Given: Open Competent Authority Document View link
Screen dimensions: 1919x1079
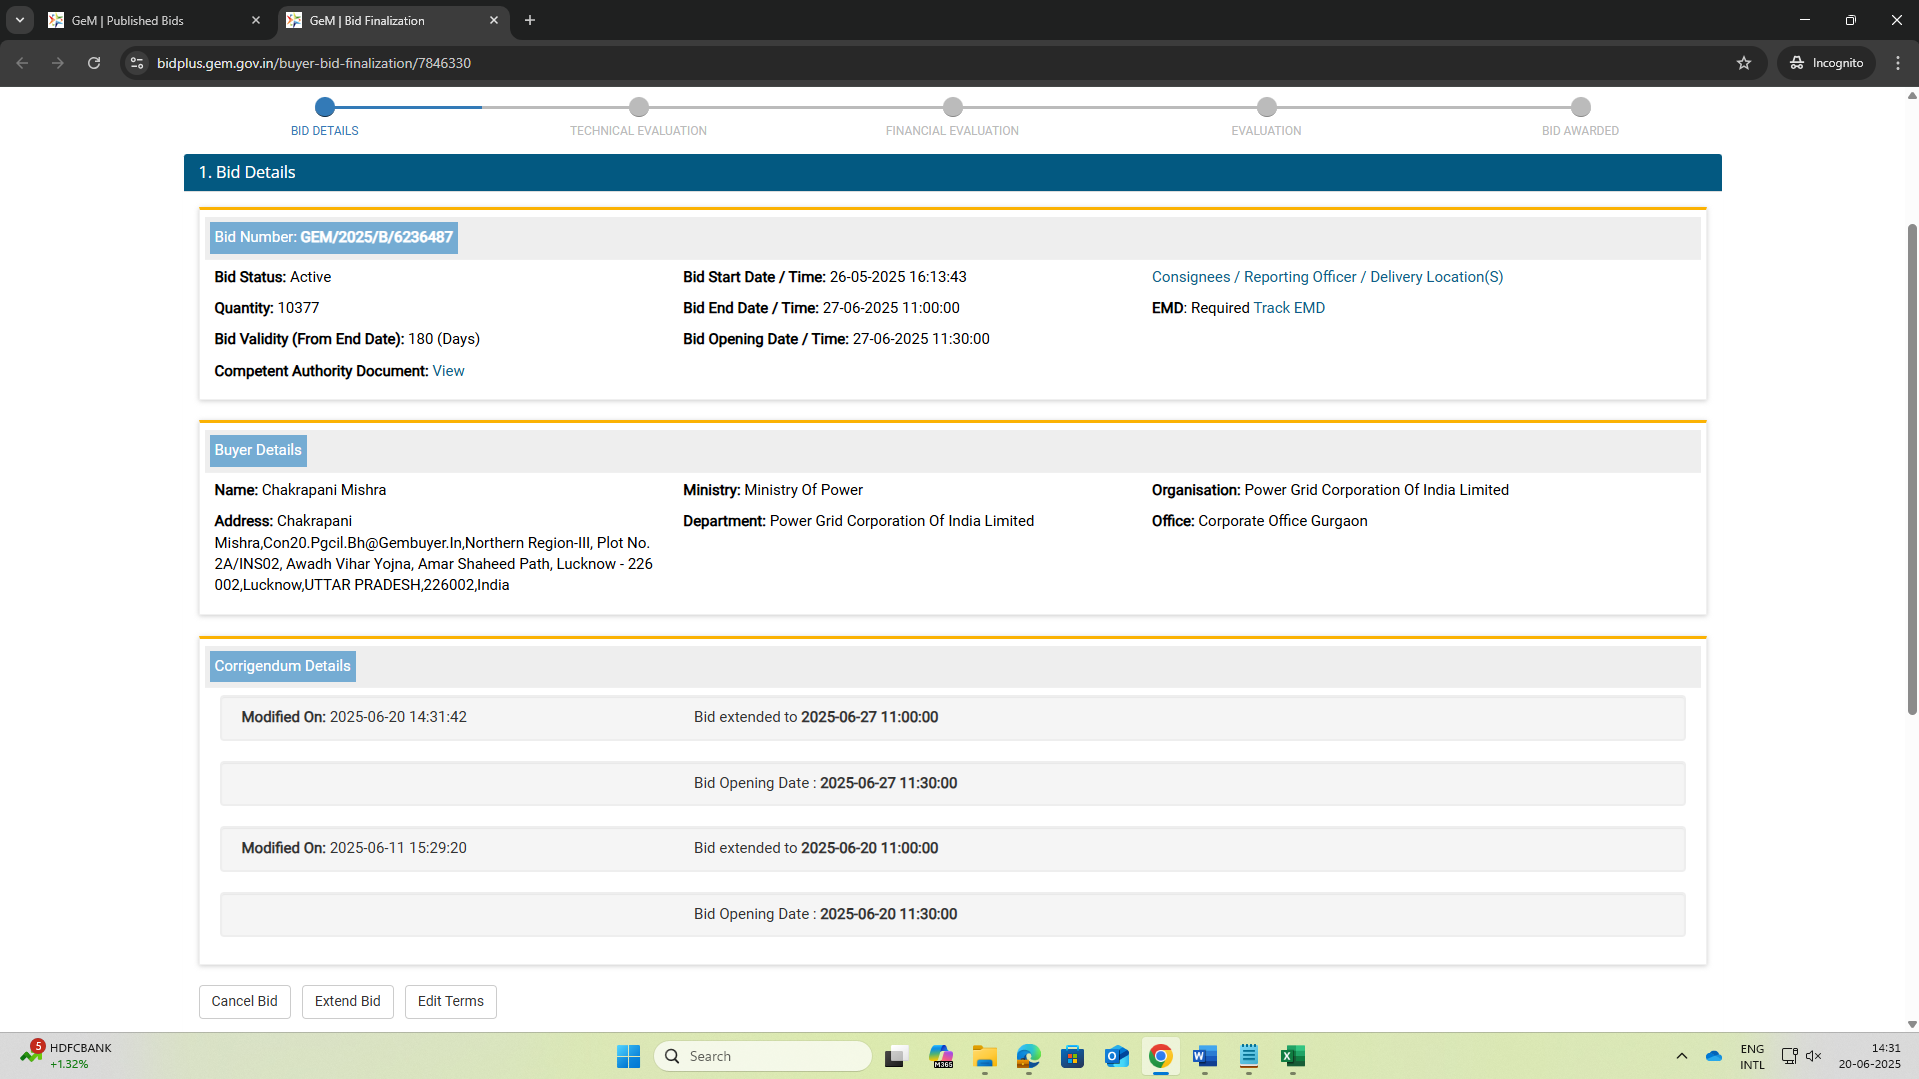Looking at the screenshot, I should pyautogui.click(x=448, y=371).
